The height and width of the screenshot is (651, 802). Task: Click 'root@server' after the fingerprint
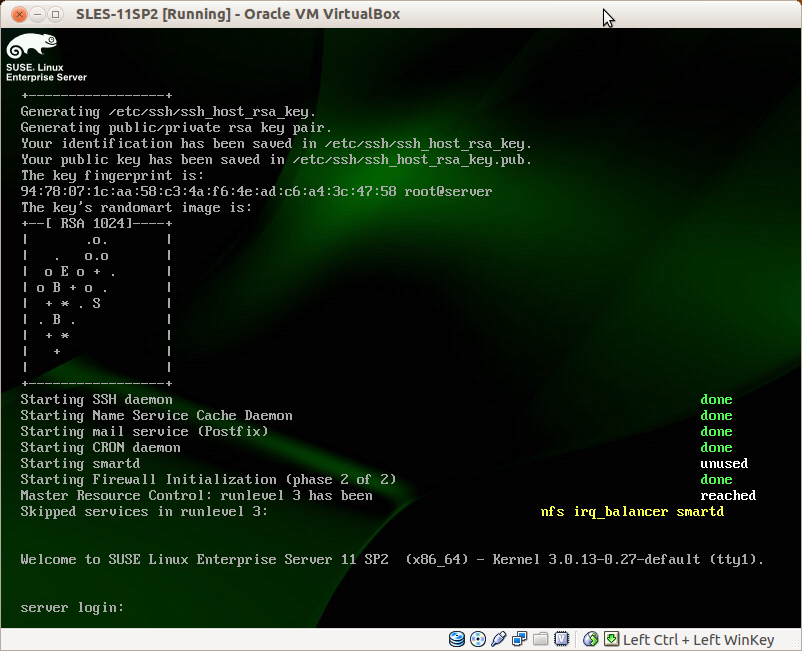point(448,192)
